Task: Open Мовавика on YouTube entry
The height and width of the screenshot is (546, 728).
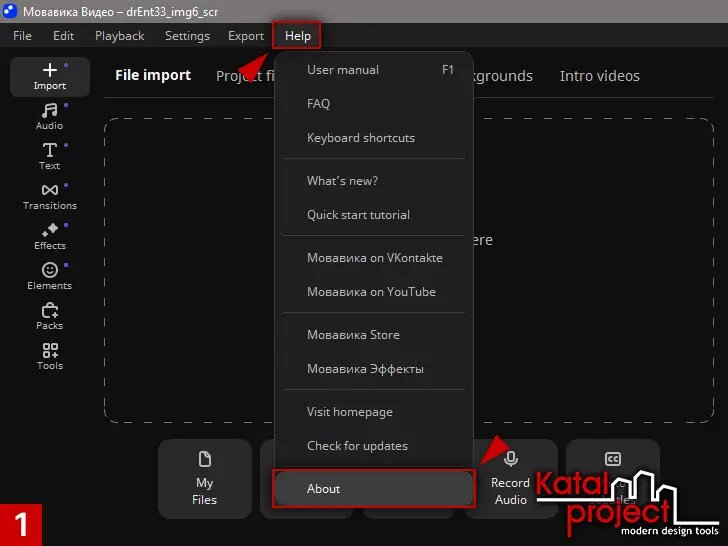Action: (374, 292)
